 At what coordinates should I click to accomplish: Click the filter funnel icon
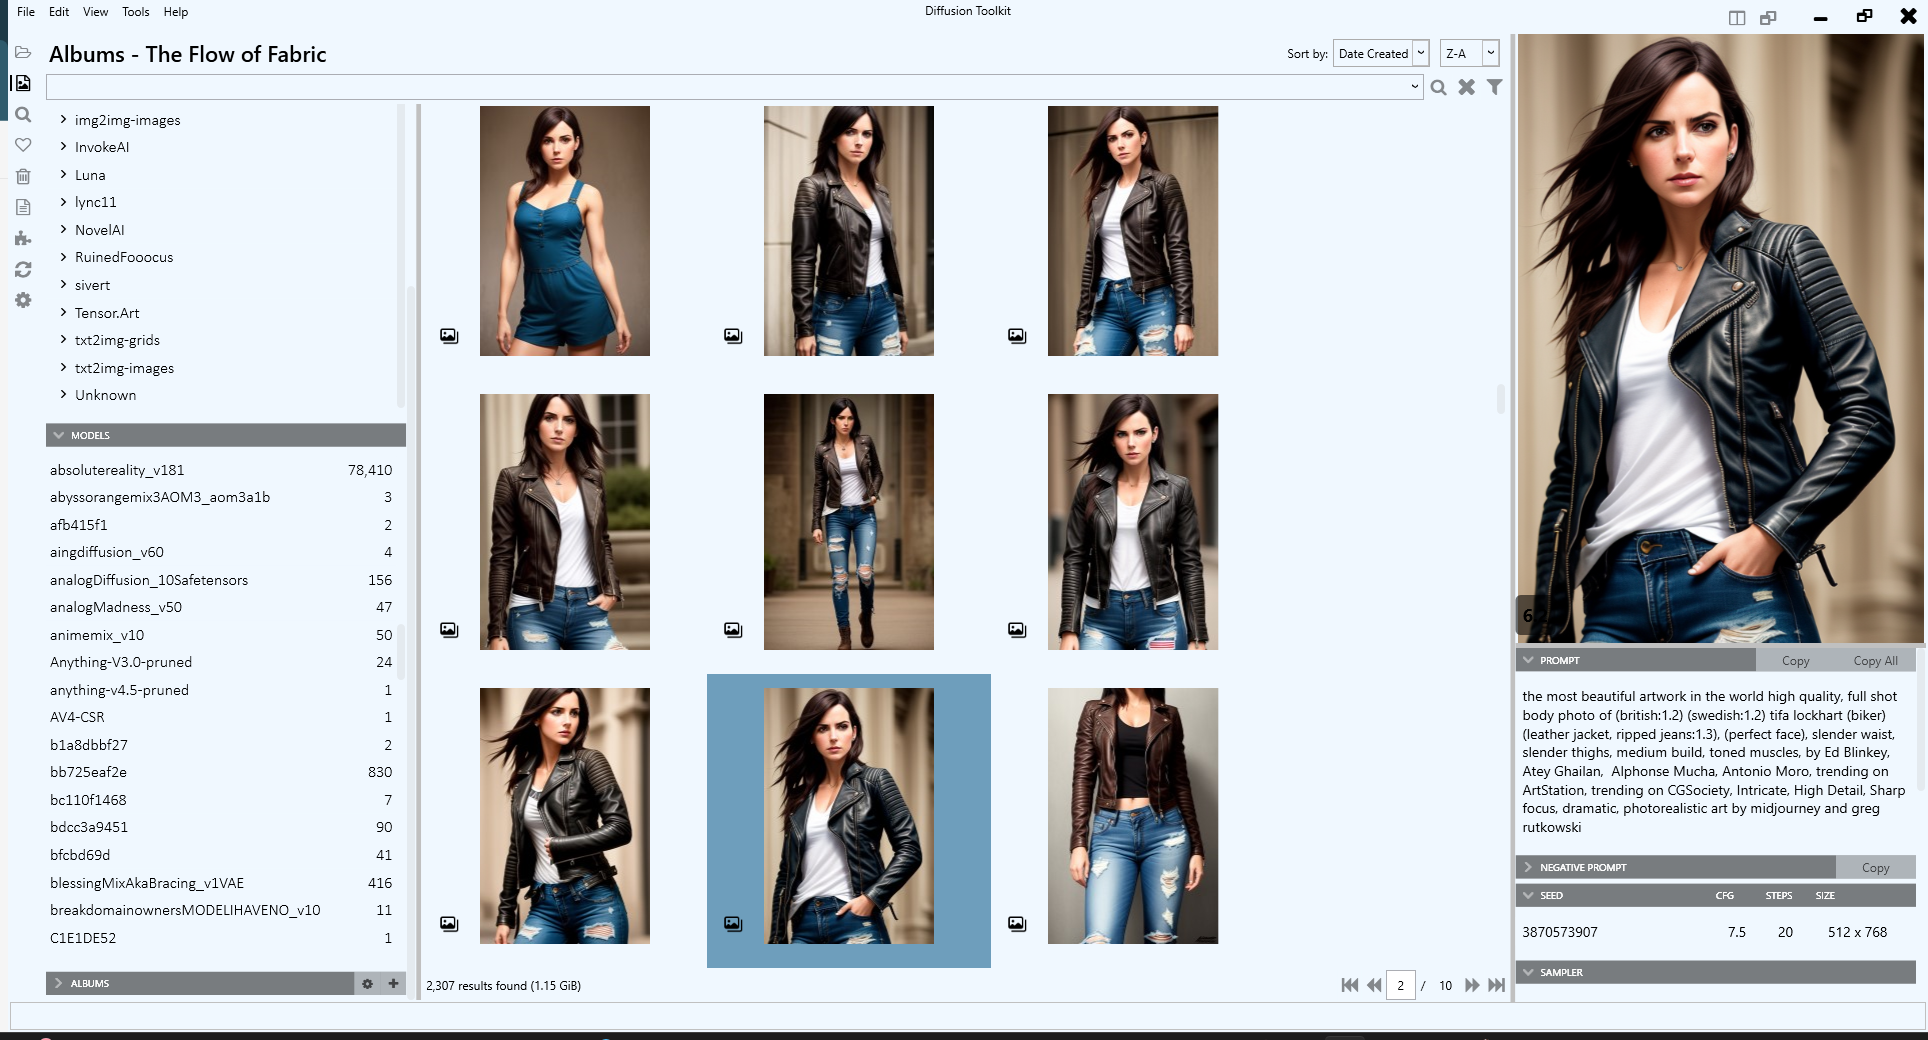pos(1494,87)
